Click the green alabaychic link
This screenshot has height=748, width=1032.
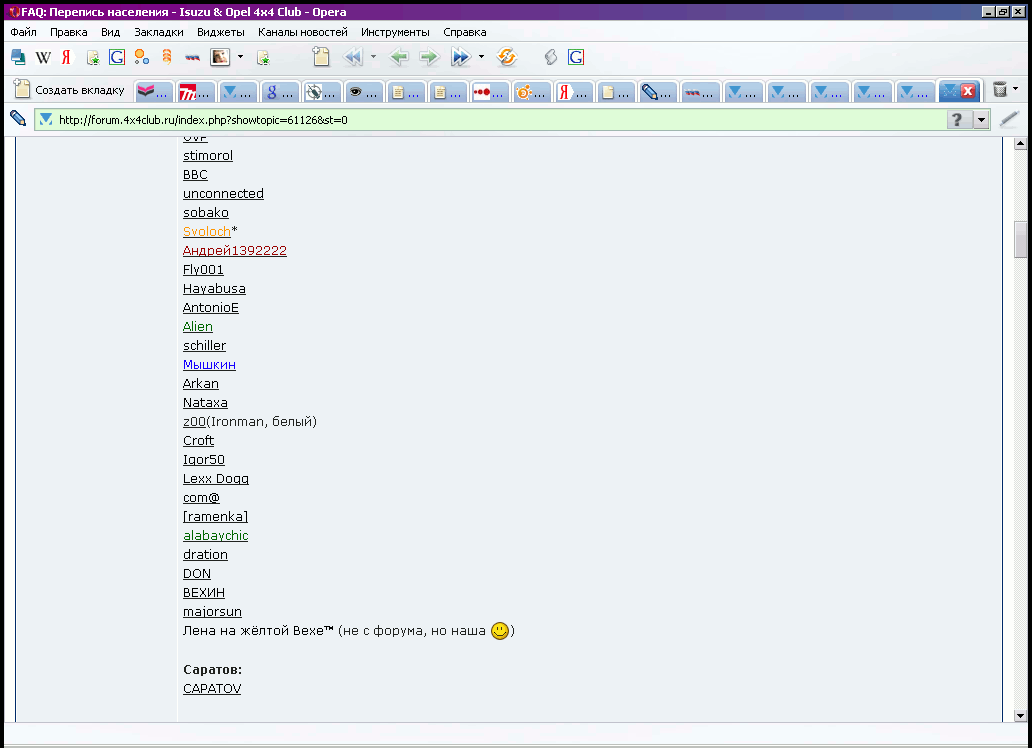[216, 535]
